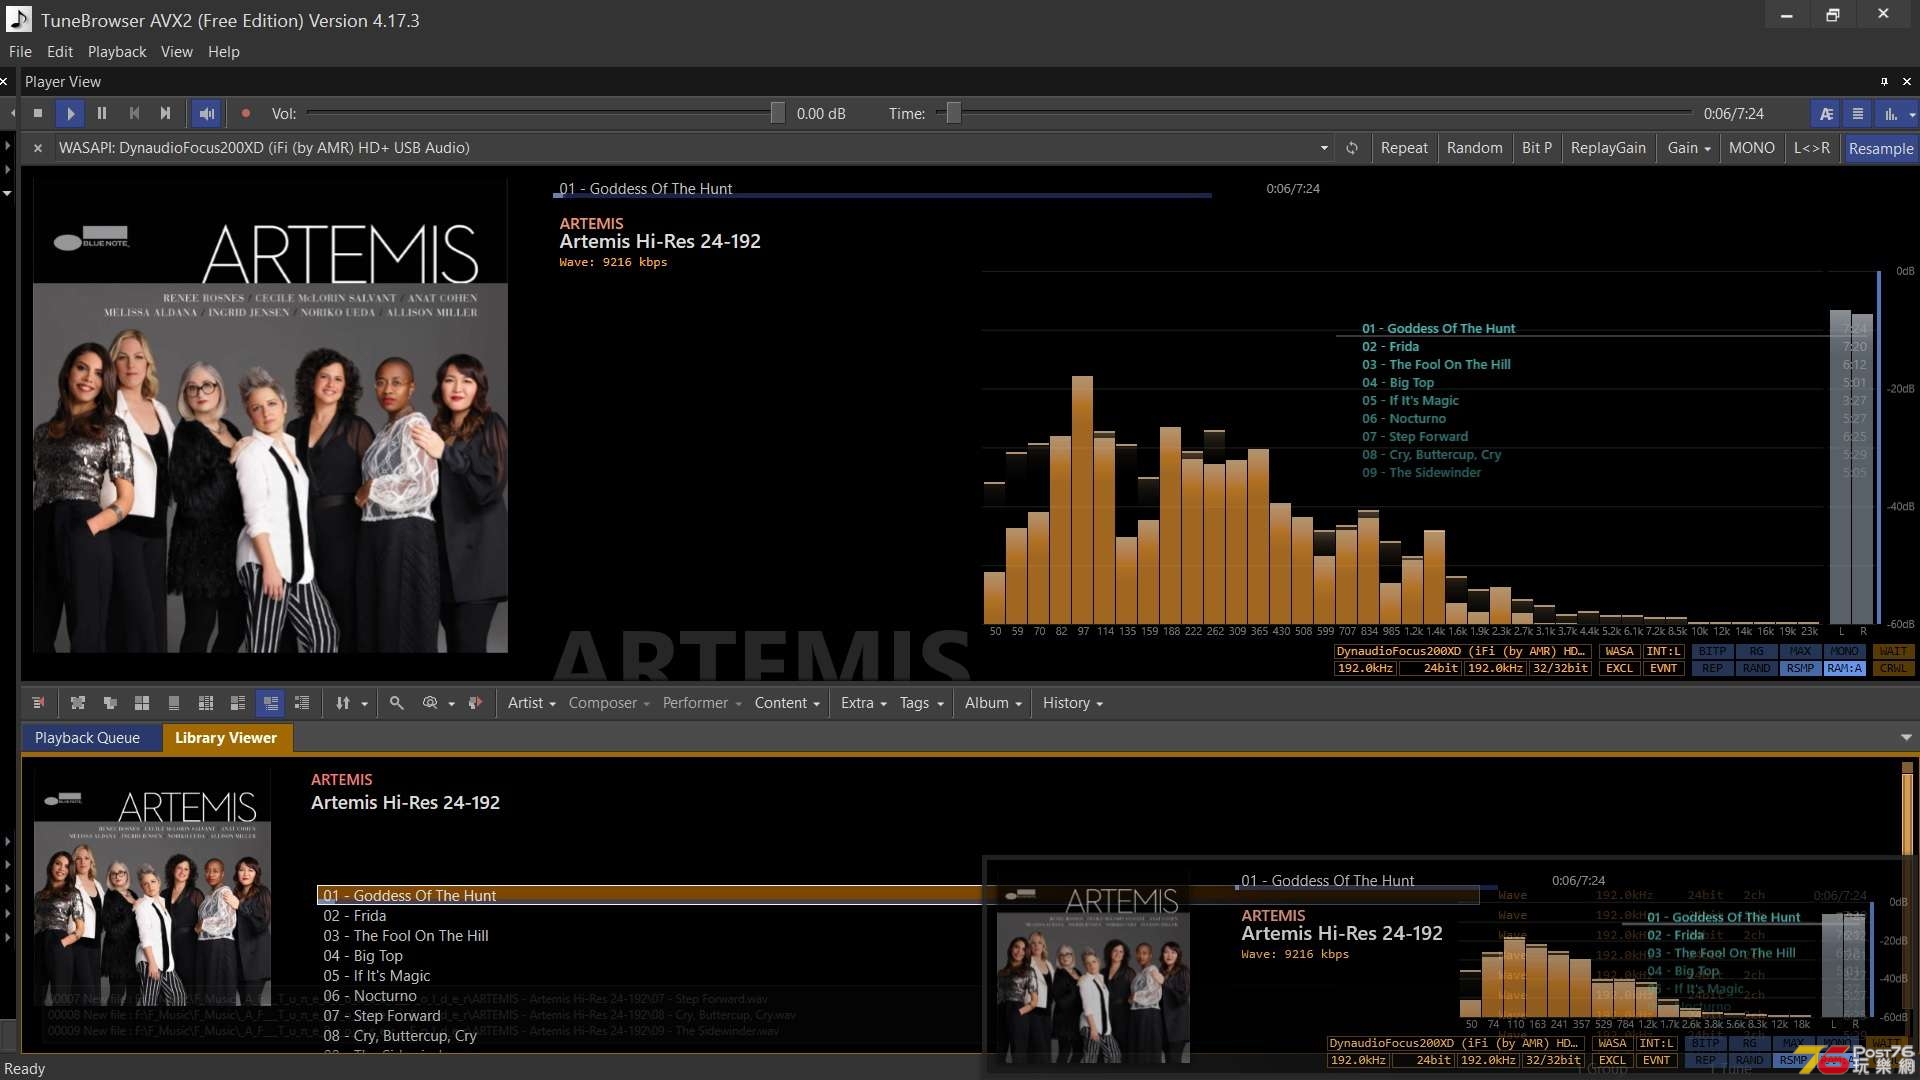Click the red-marker icon at library toolbar start
The image size is (1920, 1080).
pos(38,703)
